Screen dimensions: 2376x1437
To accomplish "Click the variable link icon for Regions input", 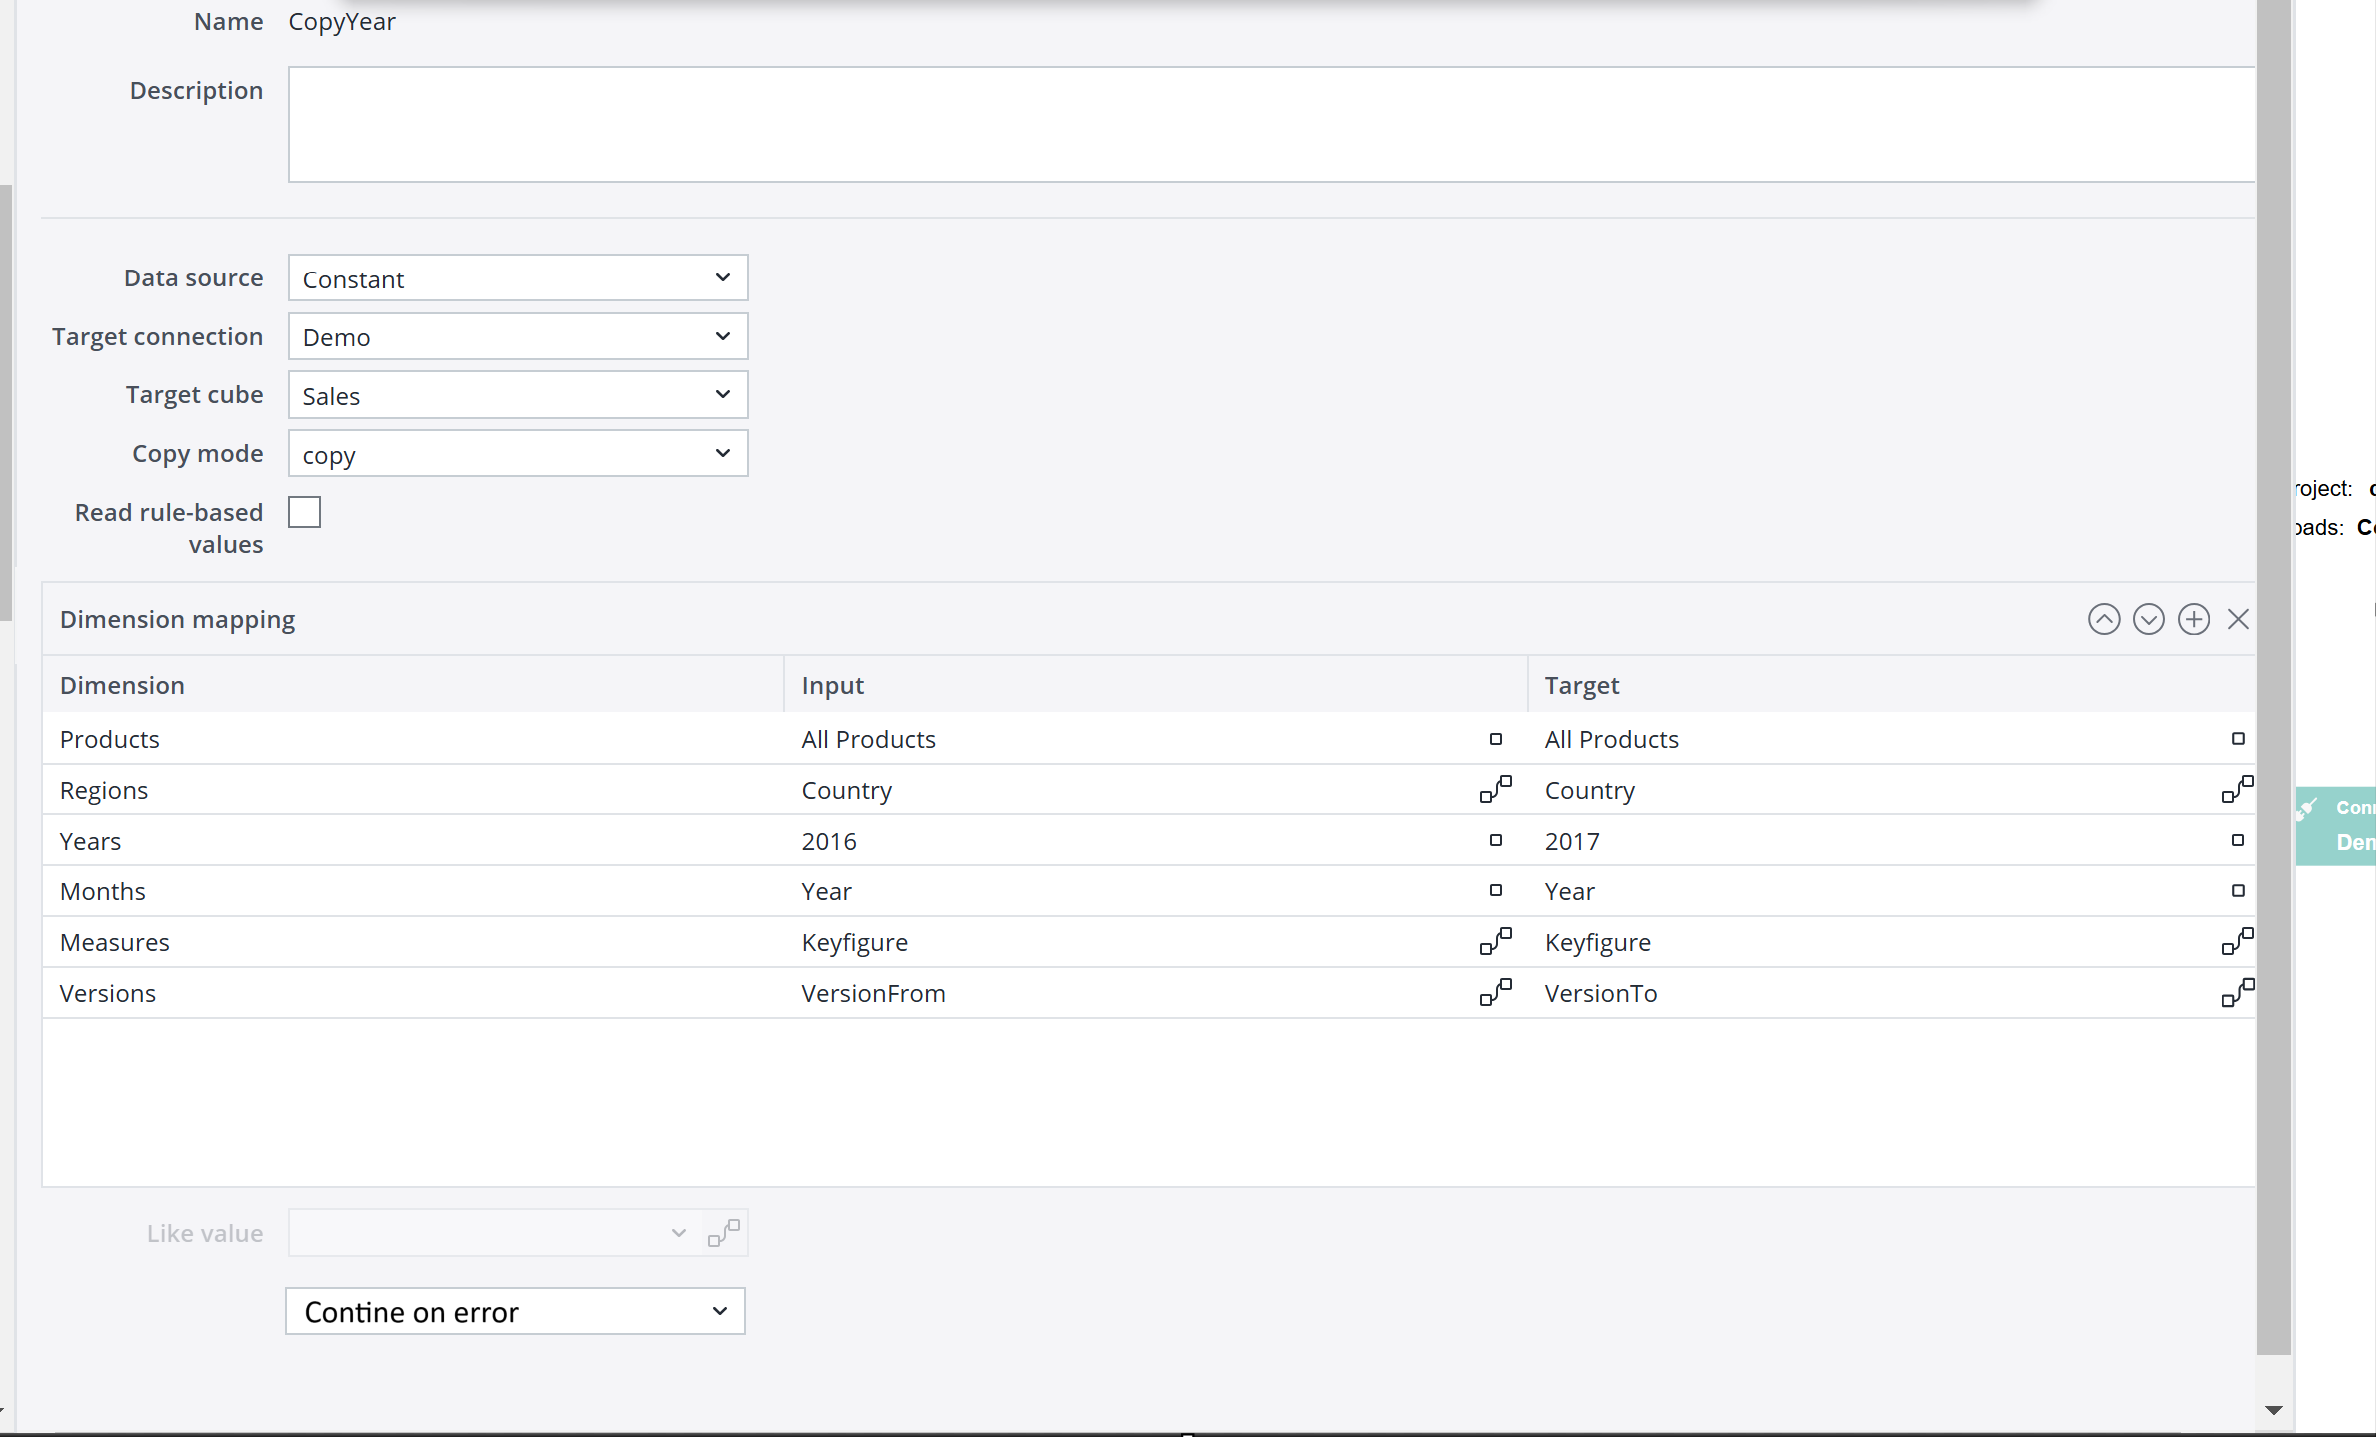I will pos(1495,789).
